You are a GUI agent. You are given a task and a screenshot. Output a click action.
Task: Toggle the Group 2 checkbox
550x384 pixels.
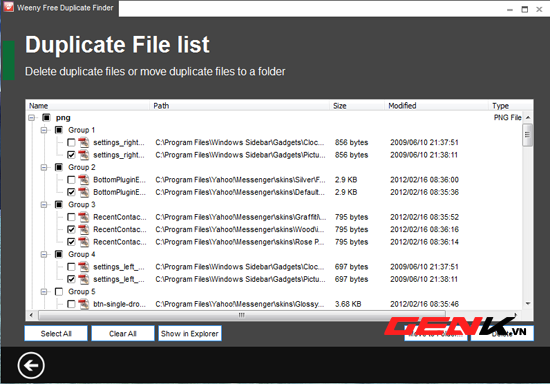pyautogui.click(x=59, y=167)
